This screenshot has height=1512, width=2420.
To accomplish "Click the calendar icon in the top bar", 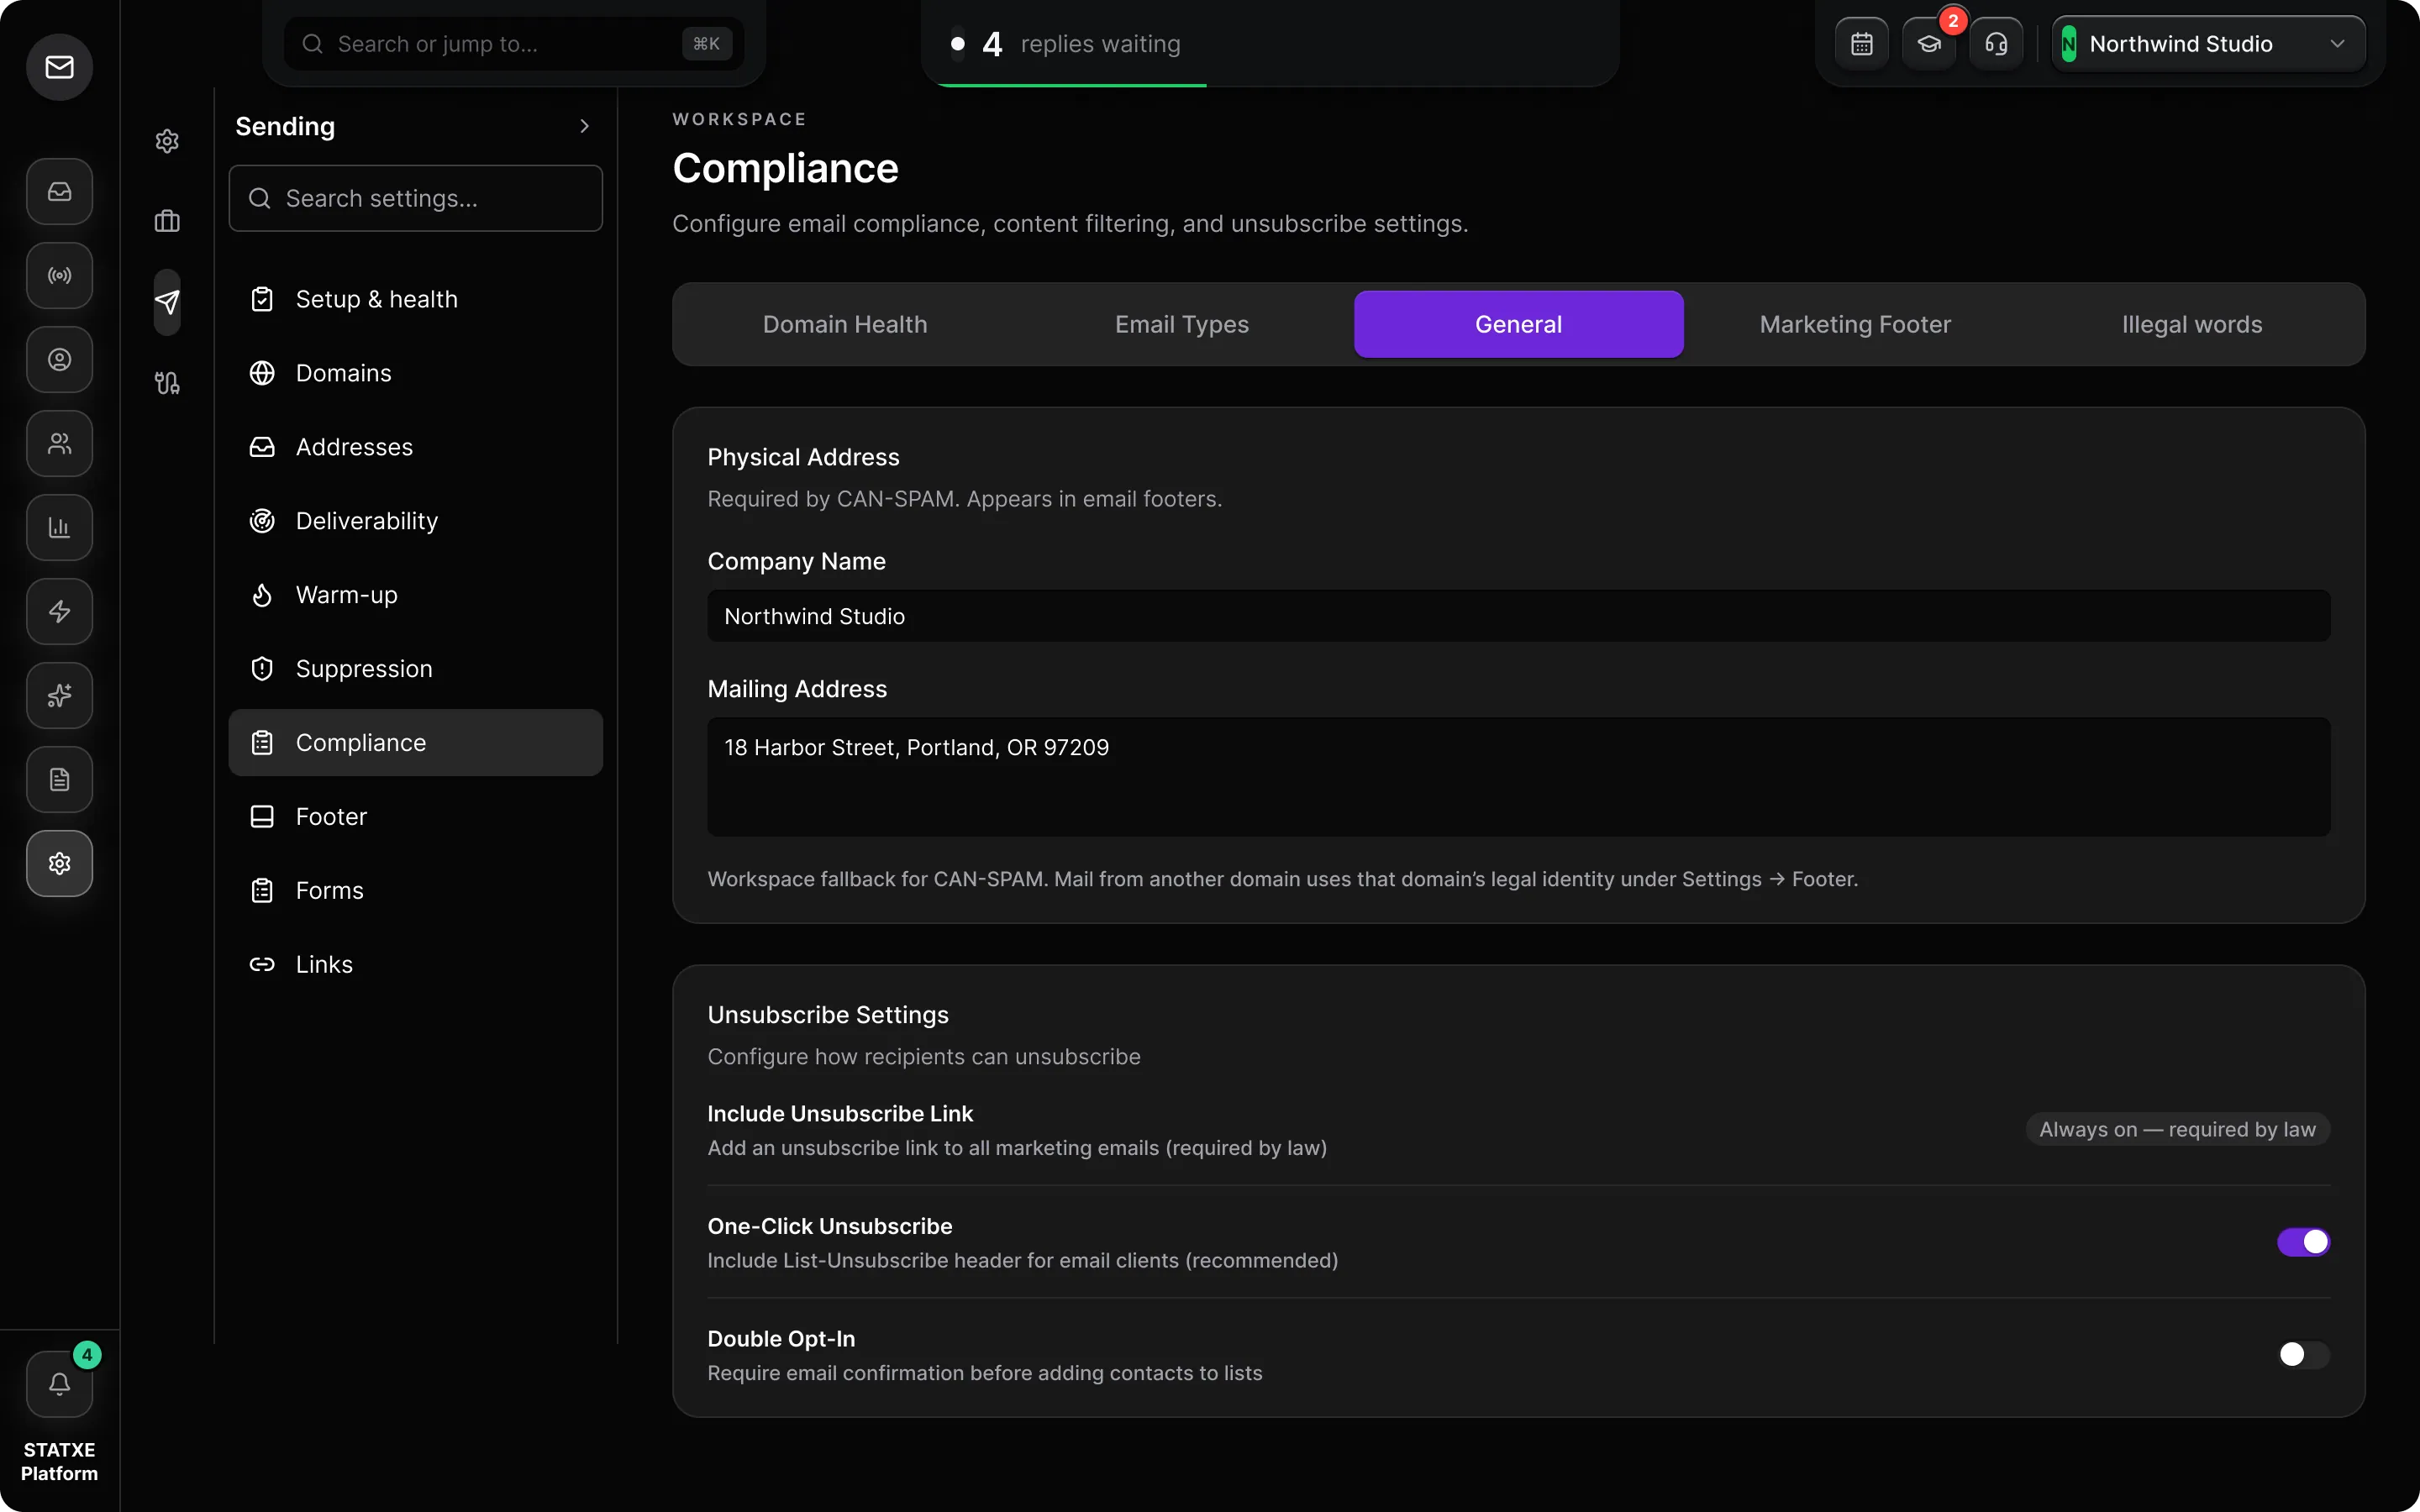I will 1862,44.
